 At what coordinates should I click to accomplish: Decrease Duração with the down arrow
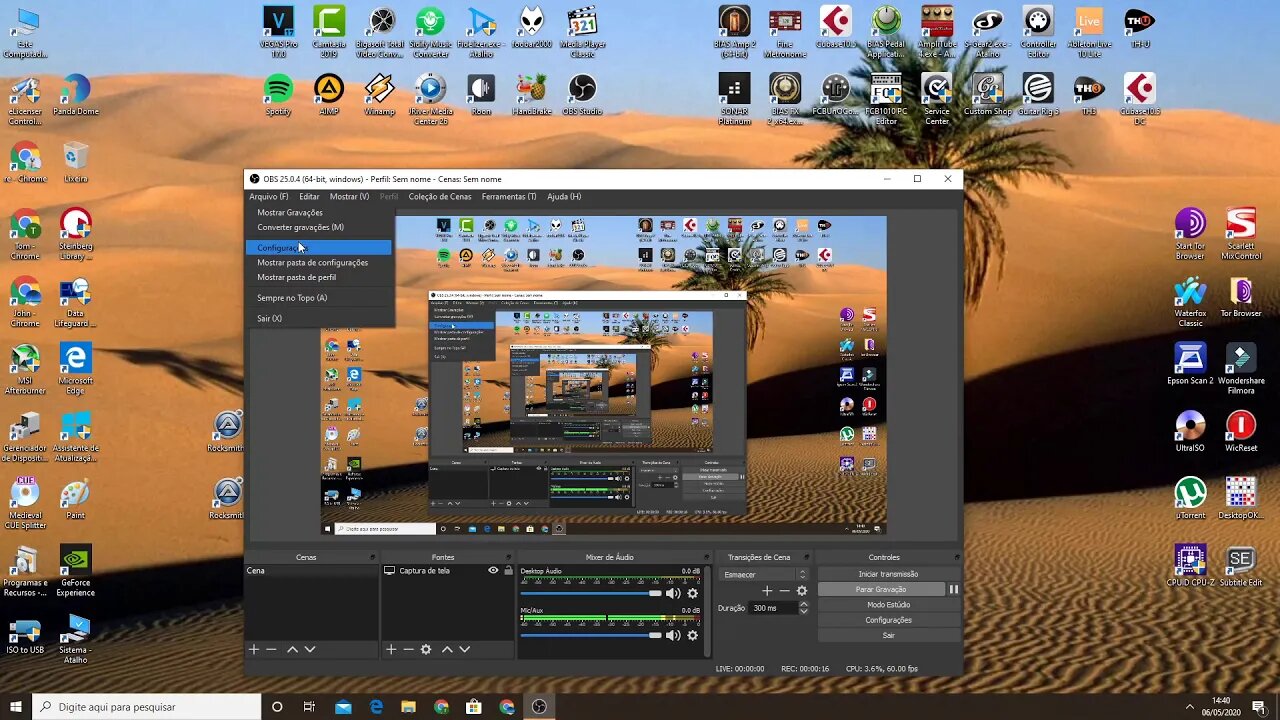click(803, 611)
